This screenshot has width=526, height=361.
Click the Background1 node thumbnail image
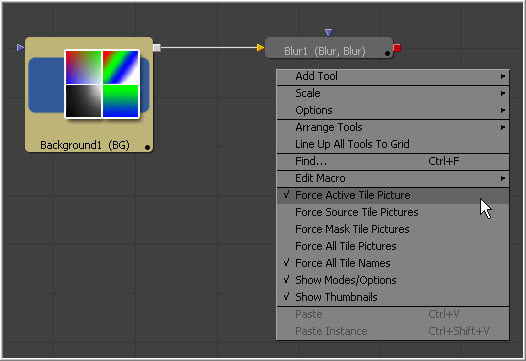(102, 84)
